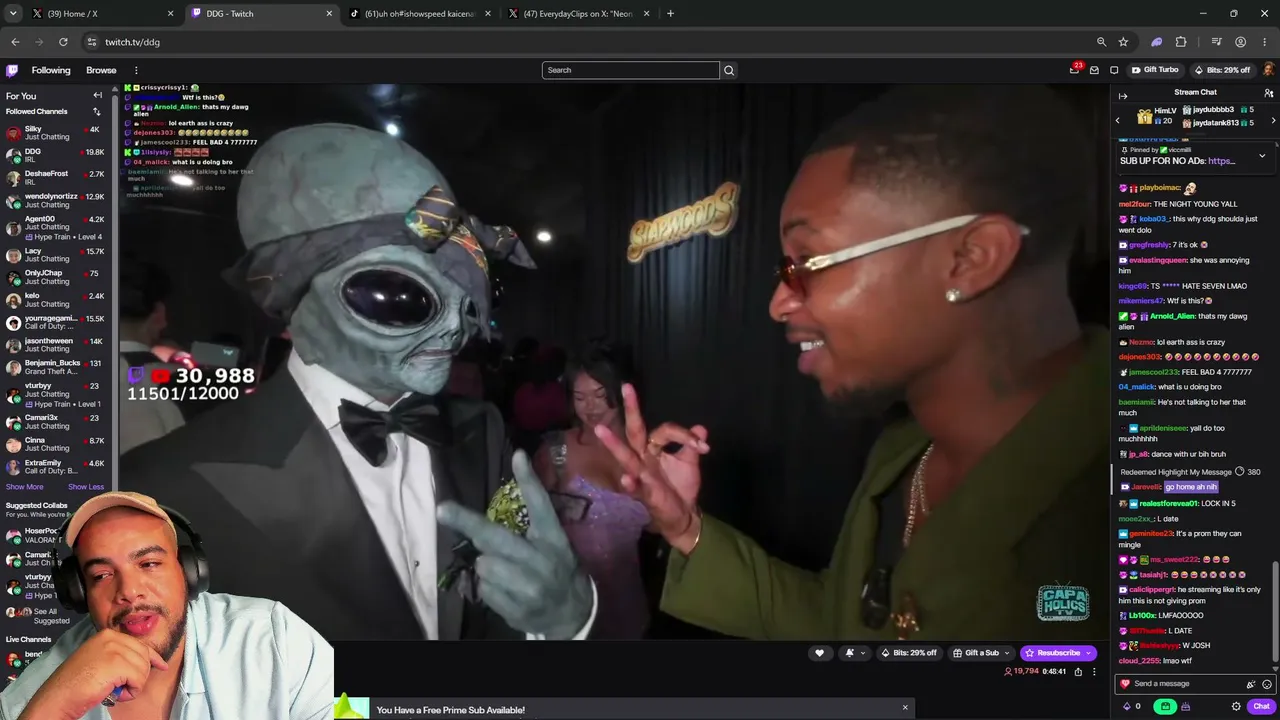
Task: Open the Chrome three-dot menu
Action: point(1265,42)
